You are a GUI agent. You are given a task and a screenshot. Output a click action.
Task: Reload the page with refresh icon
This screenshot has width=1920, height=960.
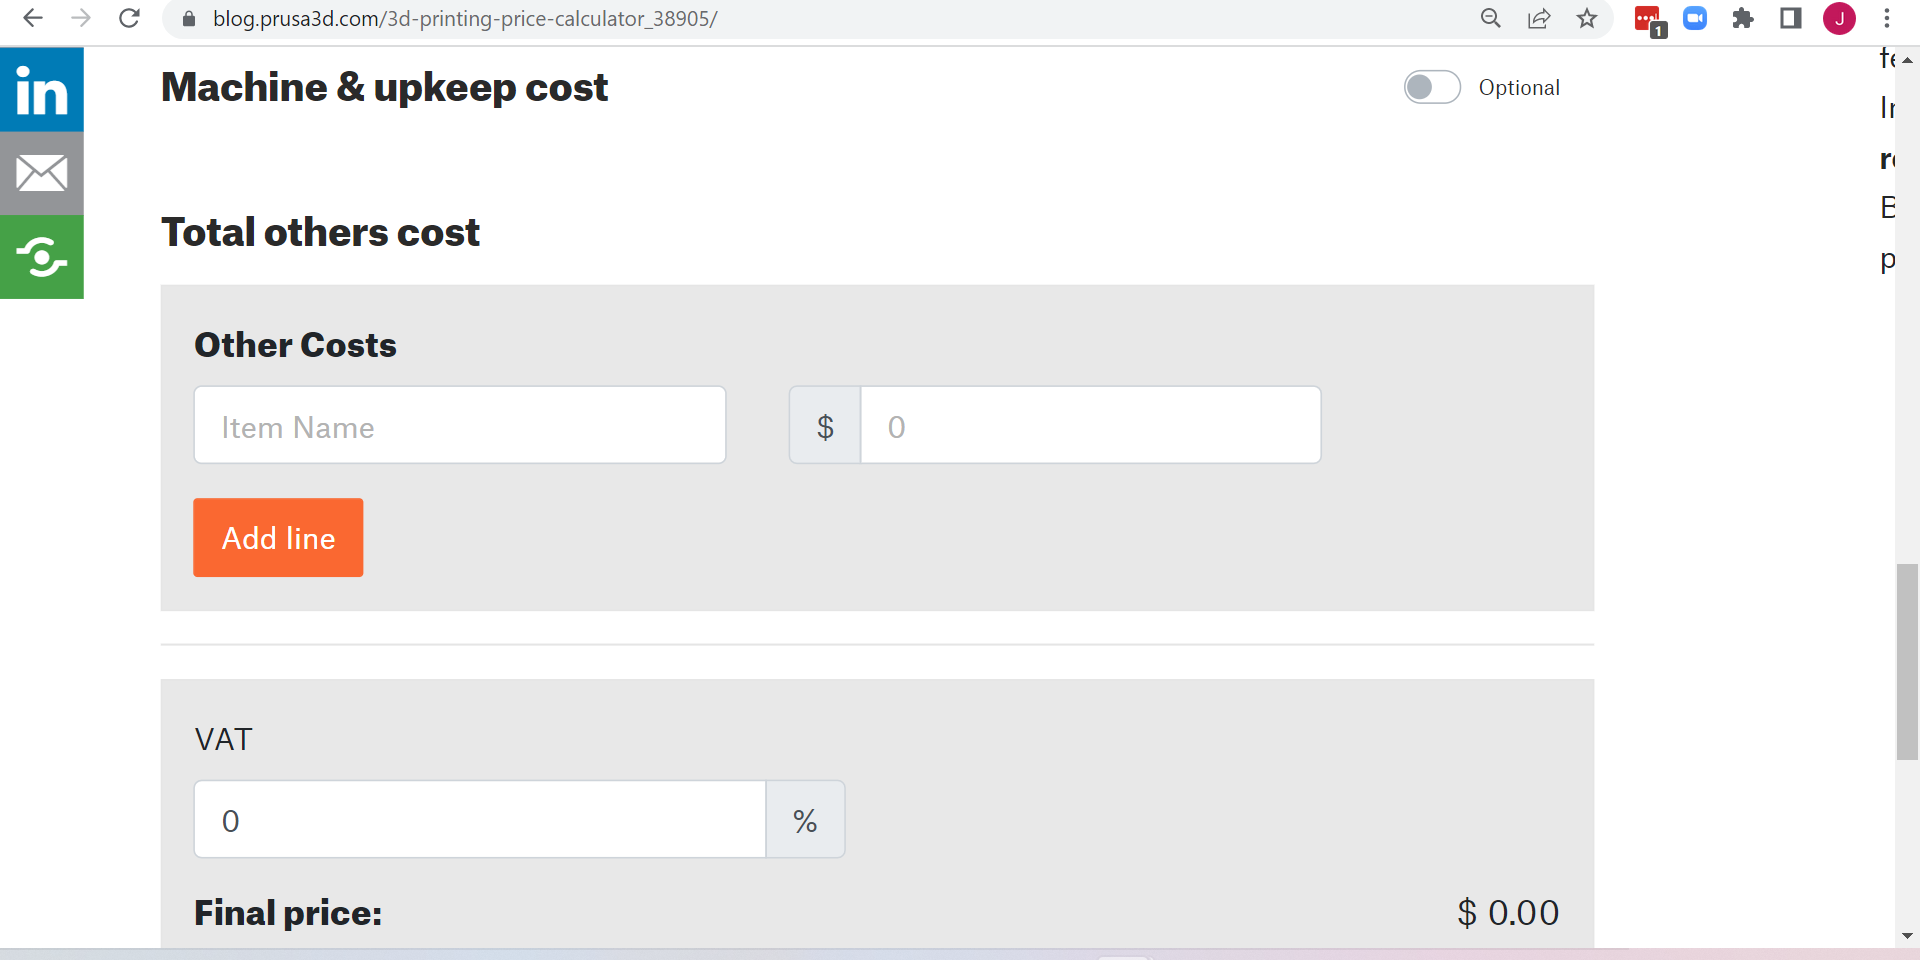click(129, 18)
